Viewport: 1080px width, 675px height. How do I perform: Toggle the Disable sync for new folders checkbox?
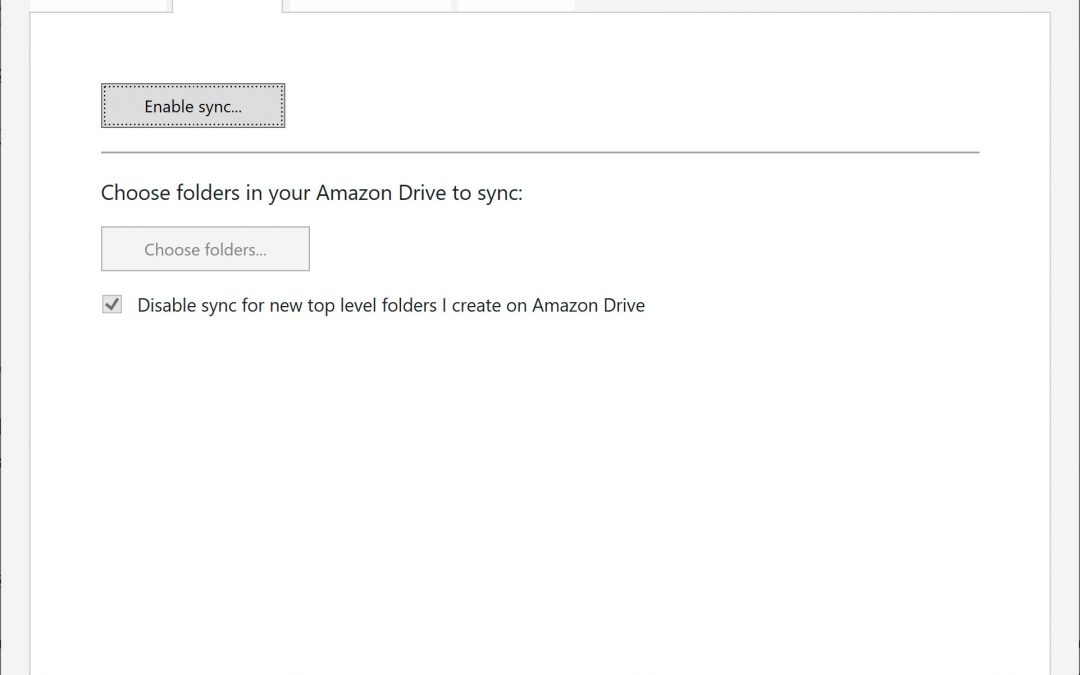click(x=112, y=305)
